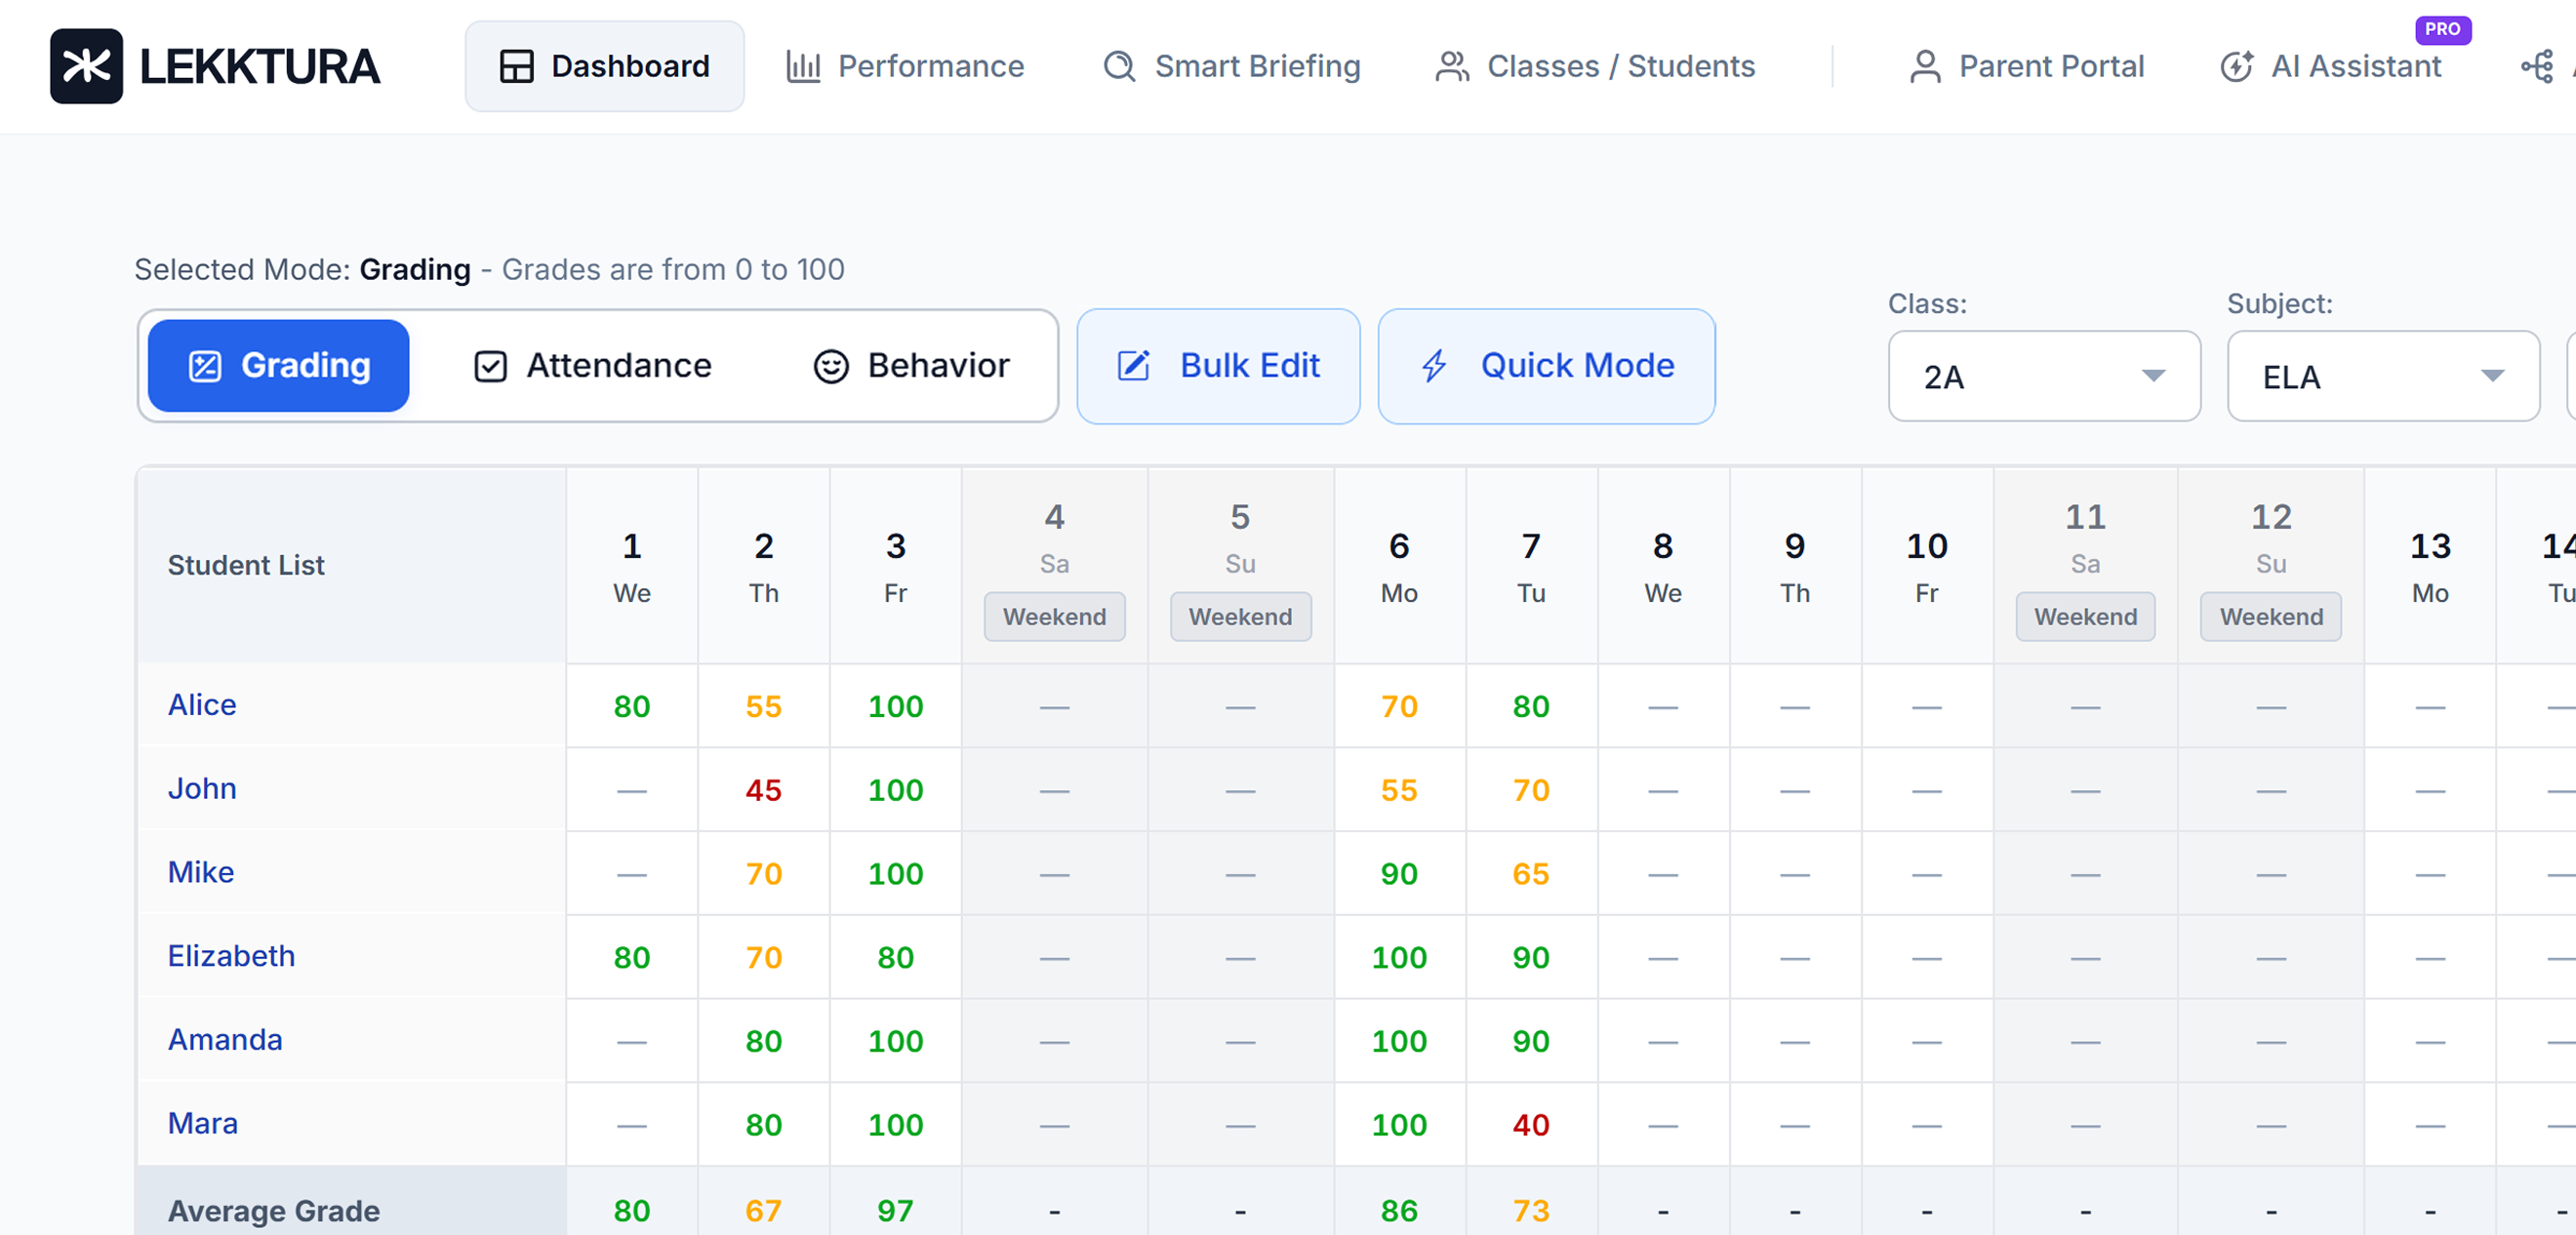Open Smart Briefing tab
This screenshot has width=2576, height=1235.
1231,66
